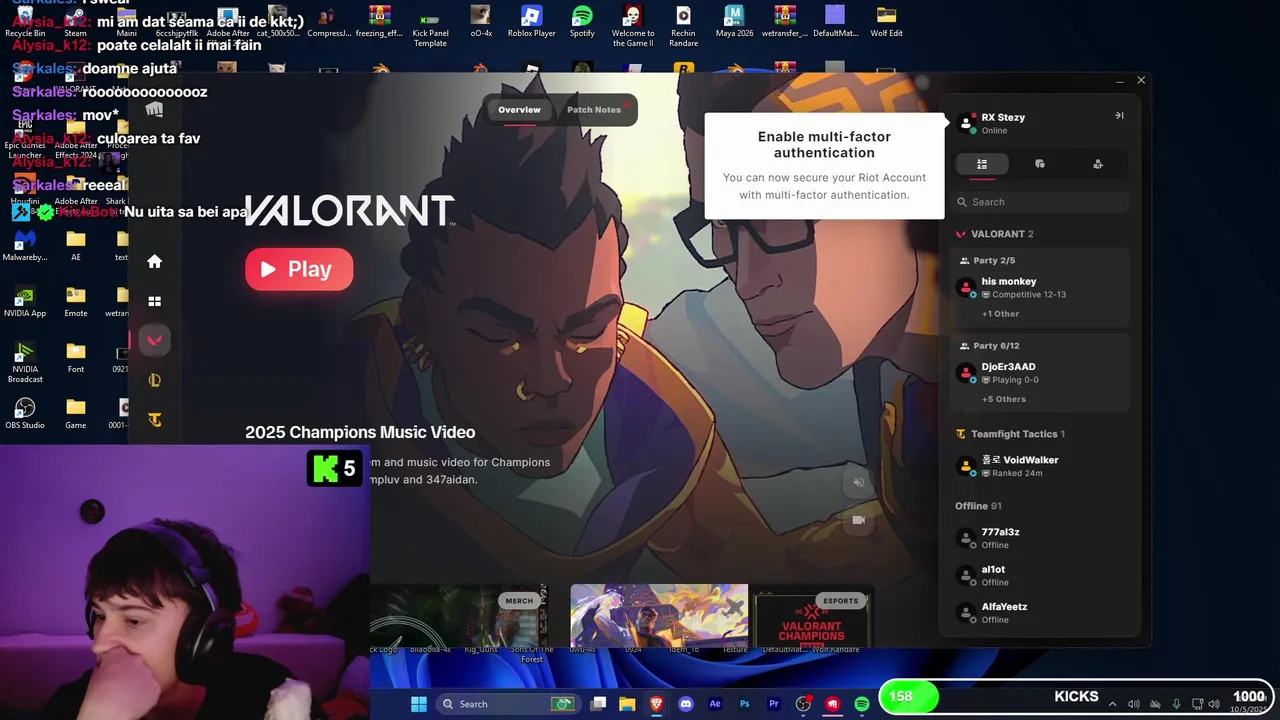Select friend VoidWalker
This screenshot has width=1280, height=720.
(1040, 466)
